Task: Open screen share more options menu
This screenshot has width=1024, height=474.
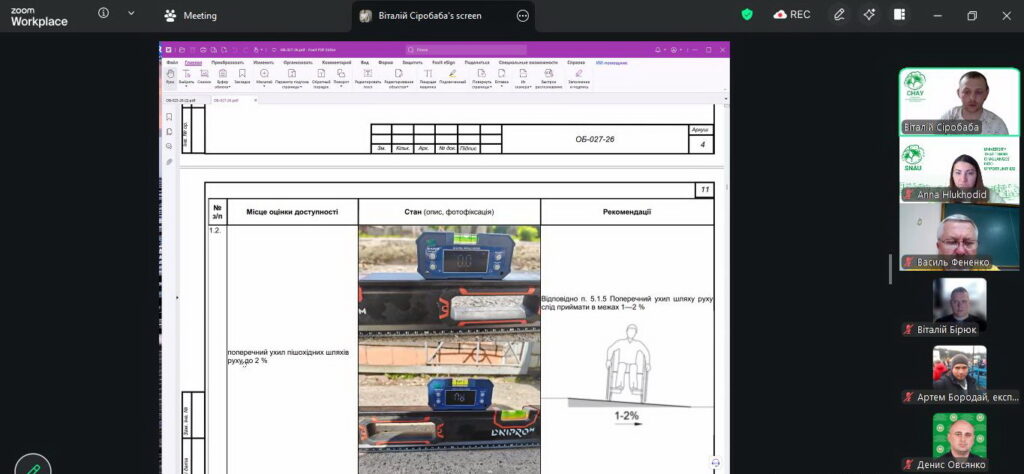Action: [522, 16]
